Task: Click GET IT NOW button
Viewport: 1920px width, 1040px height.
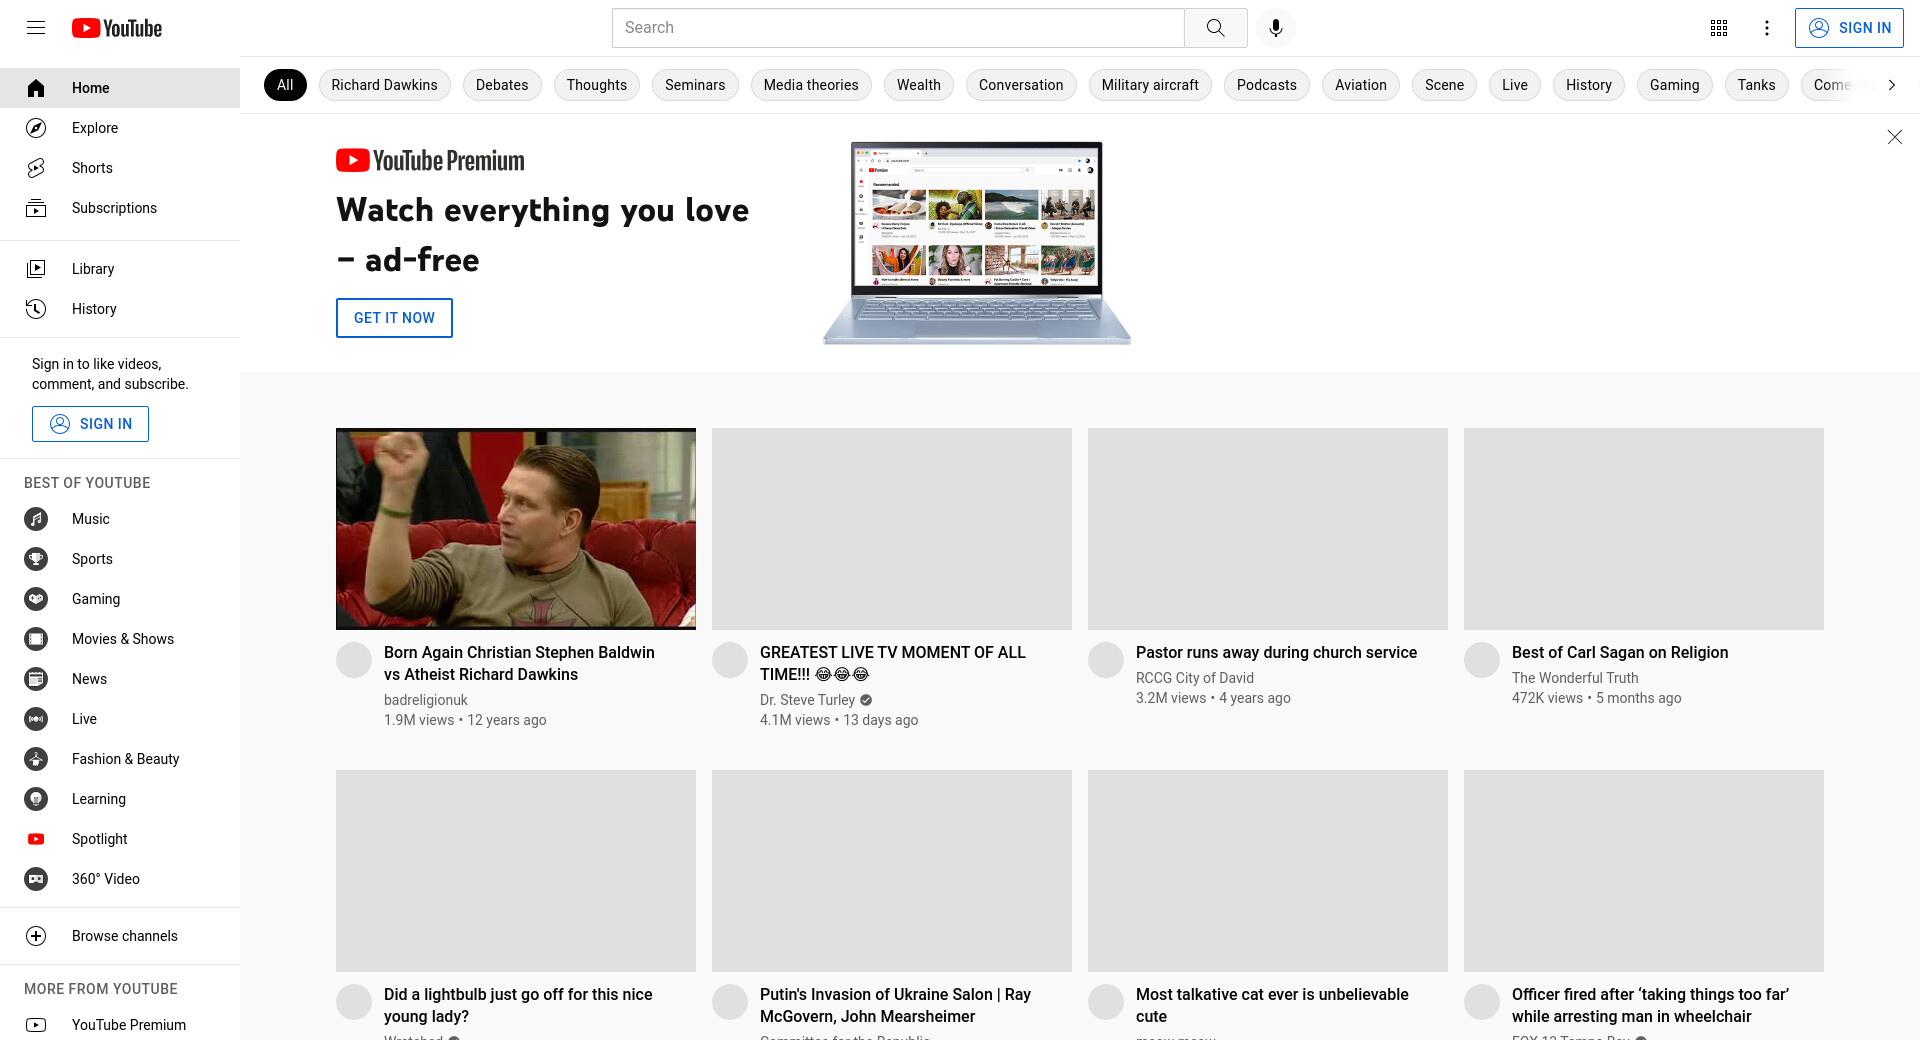Action: [394, 318]
